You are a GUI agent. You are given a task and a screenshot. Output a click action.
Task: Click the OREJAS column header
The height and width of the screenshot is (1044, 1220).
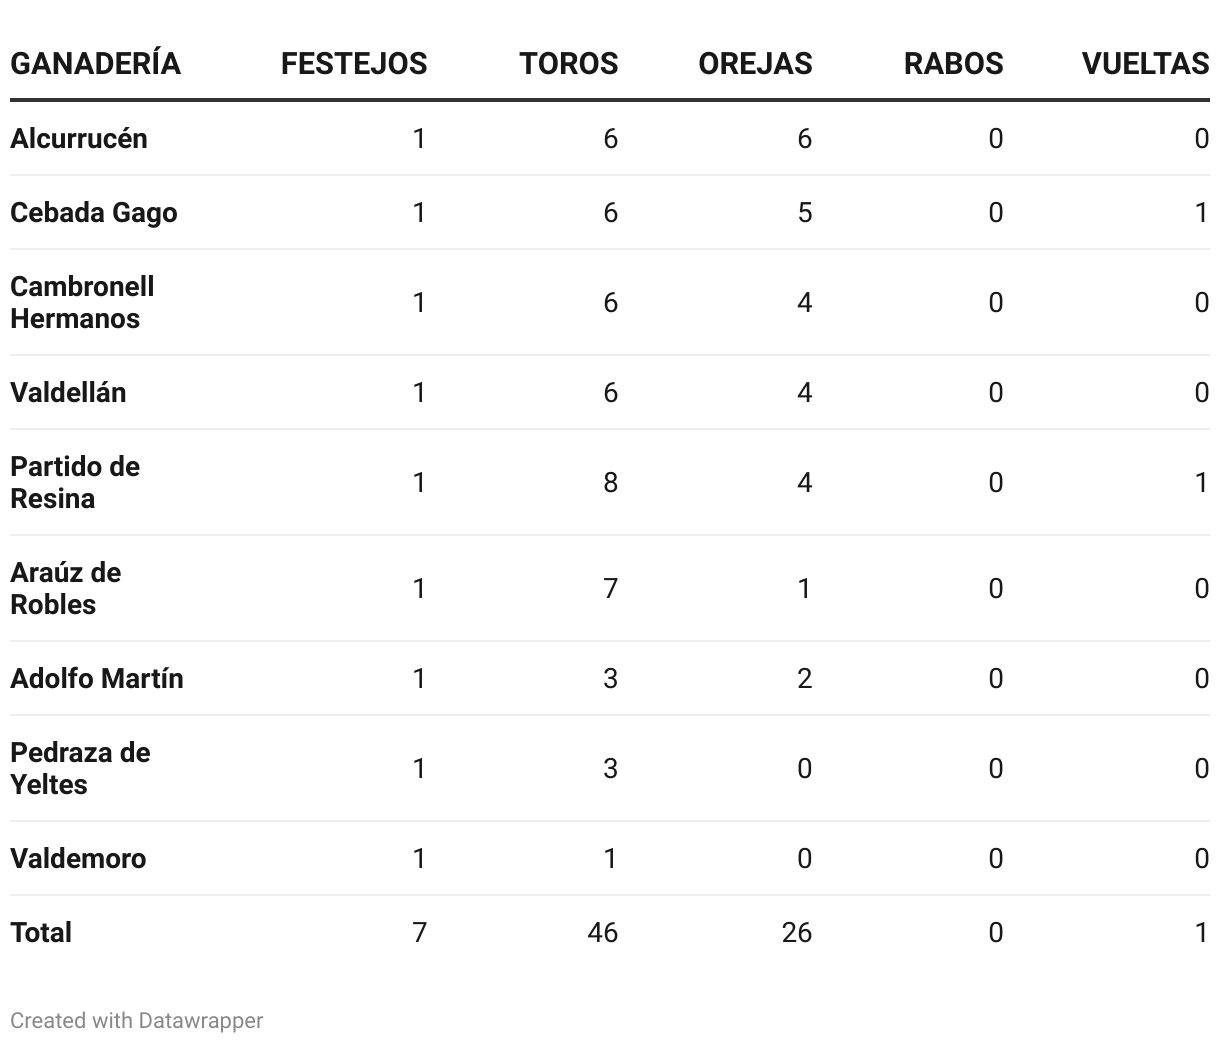point(755,64)
